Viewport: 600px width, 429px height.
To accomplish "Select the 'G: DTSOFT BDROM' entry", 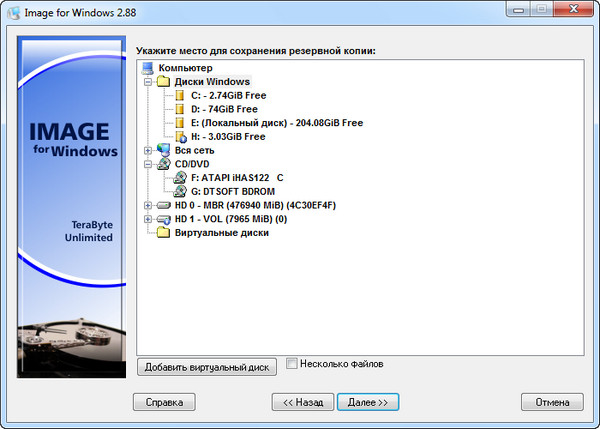I will 233,191.
